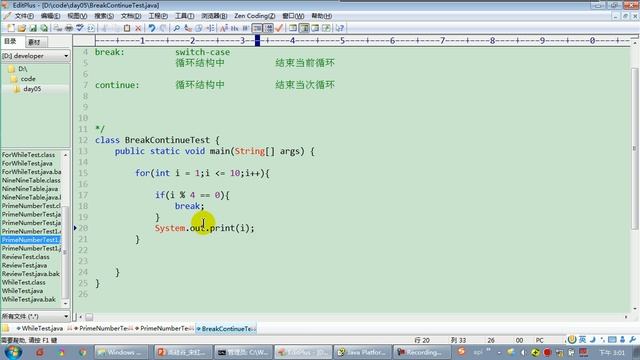The image size is (640, 360).
Task: Toggle line numbers display in toolbar
Action: click(x=268, y=28)
